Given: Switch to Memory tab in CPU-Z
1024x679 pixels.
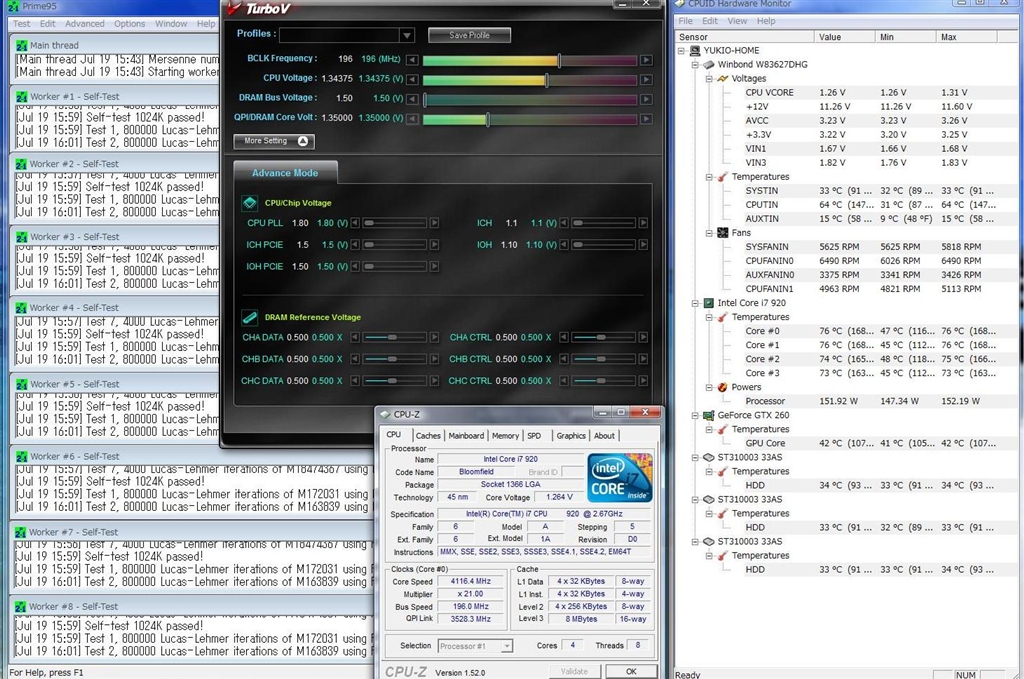Looking at the screenshot, I should [505, 435].
